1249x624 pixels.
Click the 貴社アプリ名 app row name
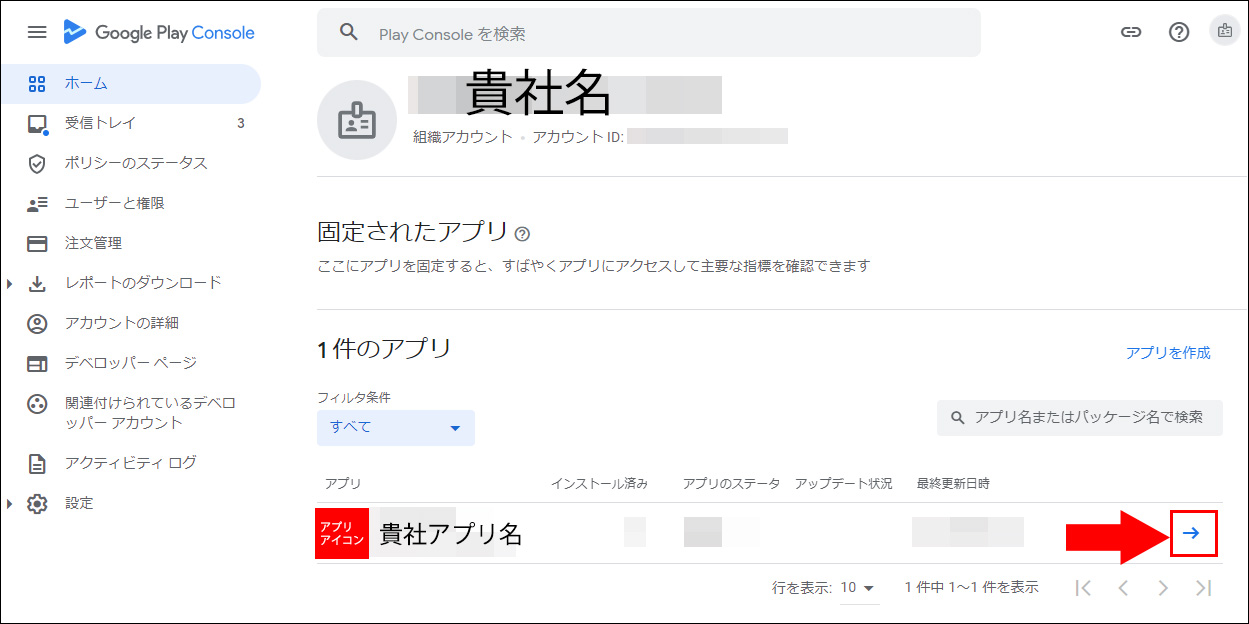[451, 533]
